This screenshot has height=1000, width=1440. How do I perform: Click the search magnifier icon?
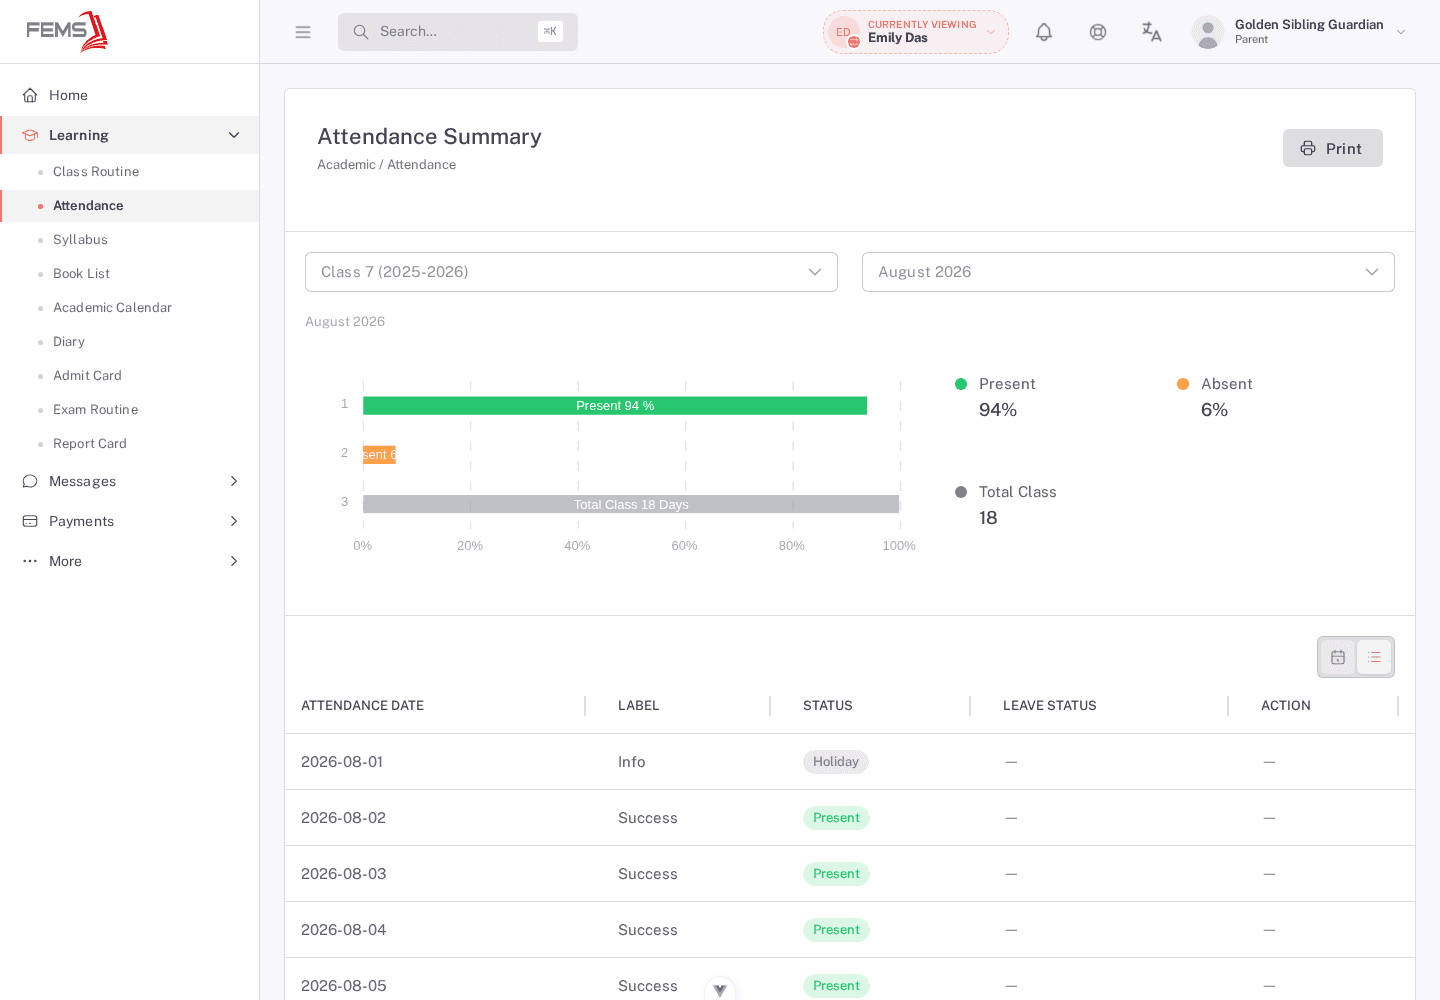click(x=361, y=32)
